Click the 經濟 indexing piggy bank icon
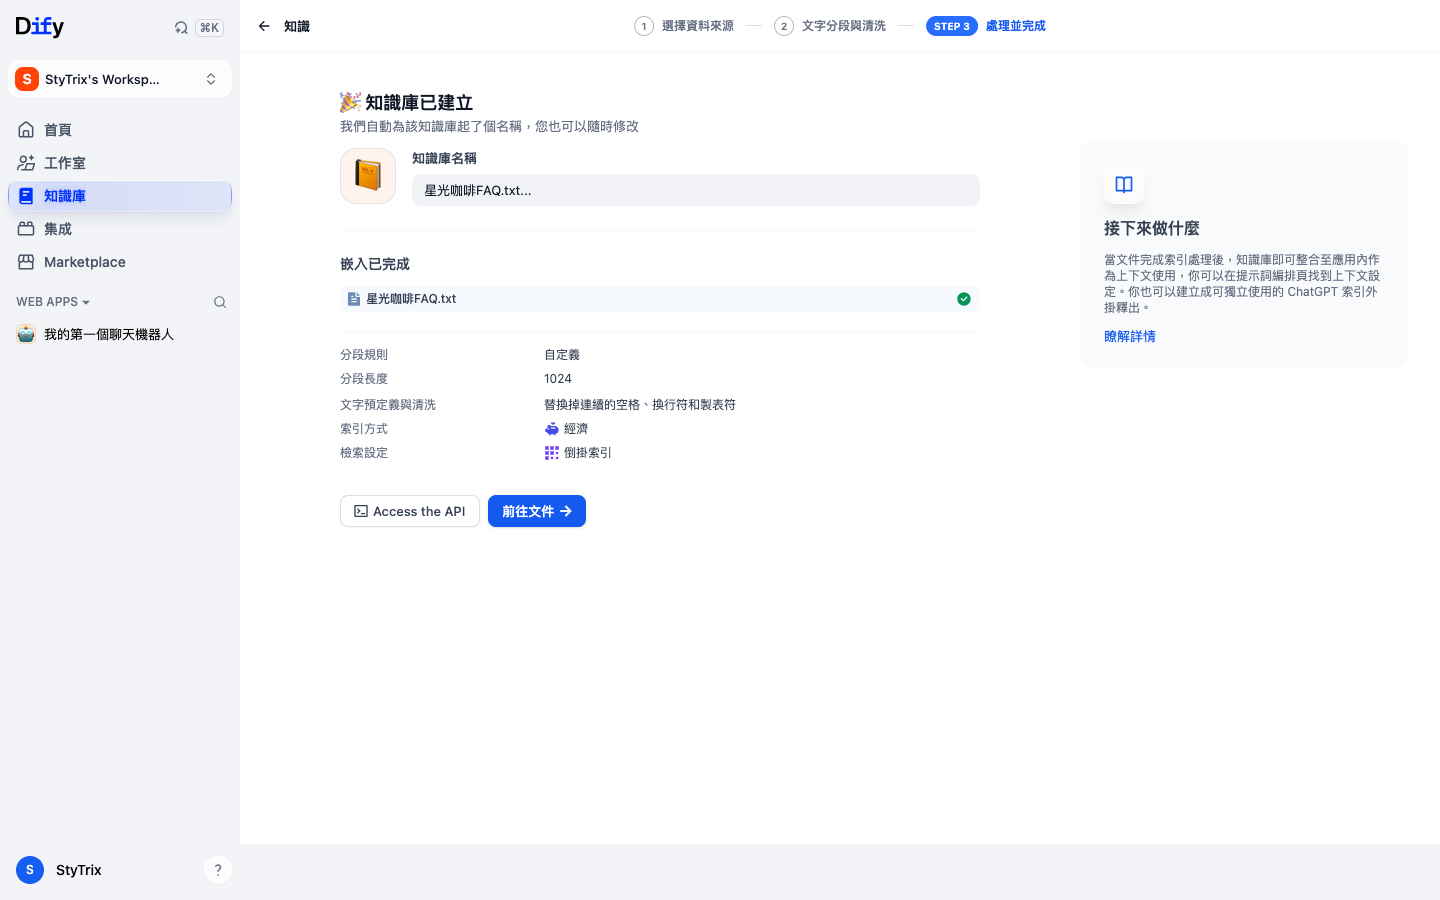Screen dimensions: 1440x900 (x=552, y=429)
